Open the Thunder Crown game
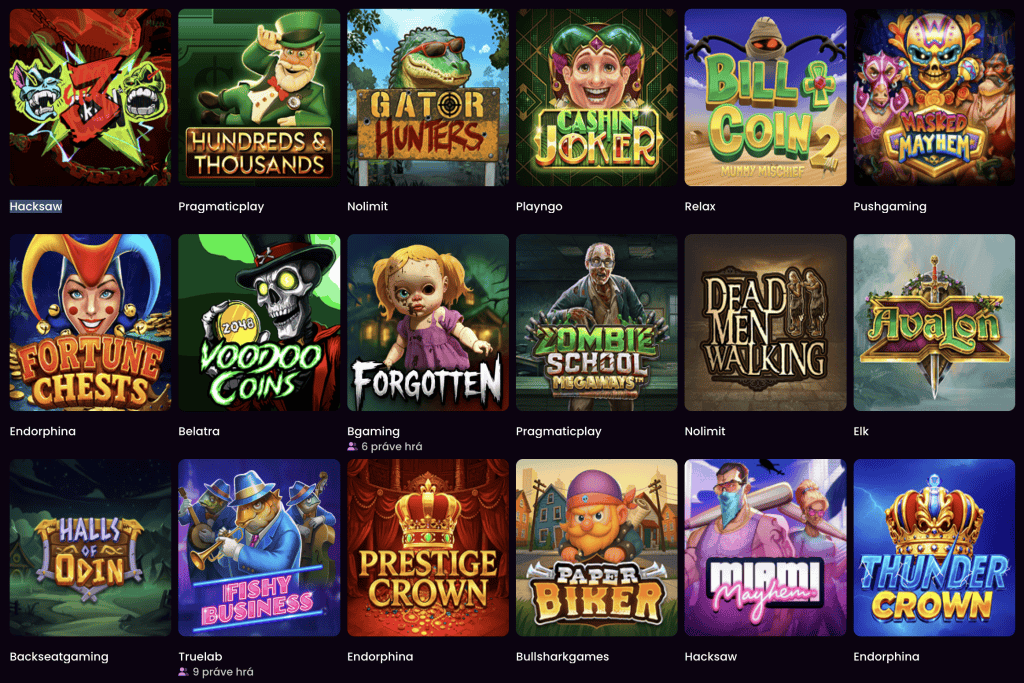1024x683 pixels. pyautogui.click(x=934, y=548)
